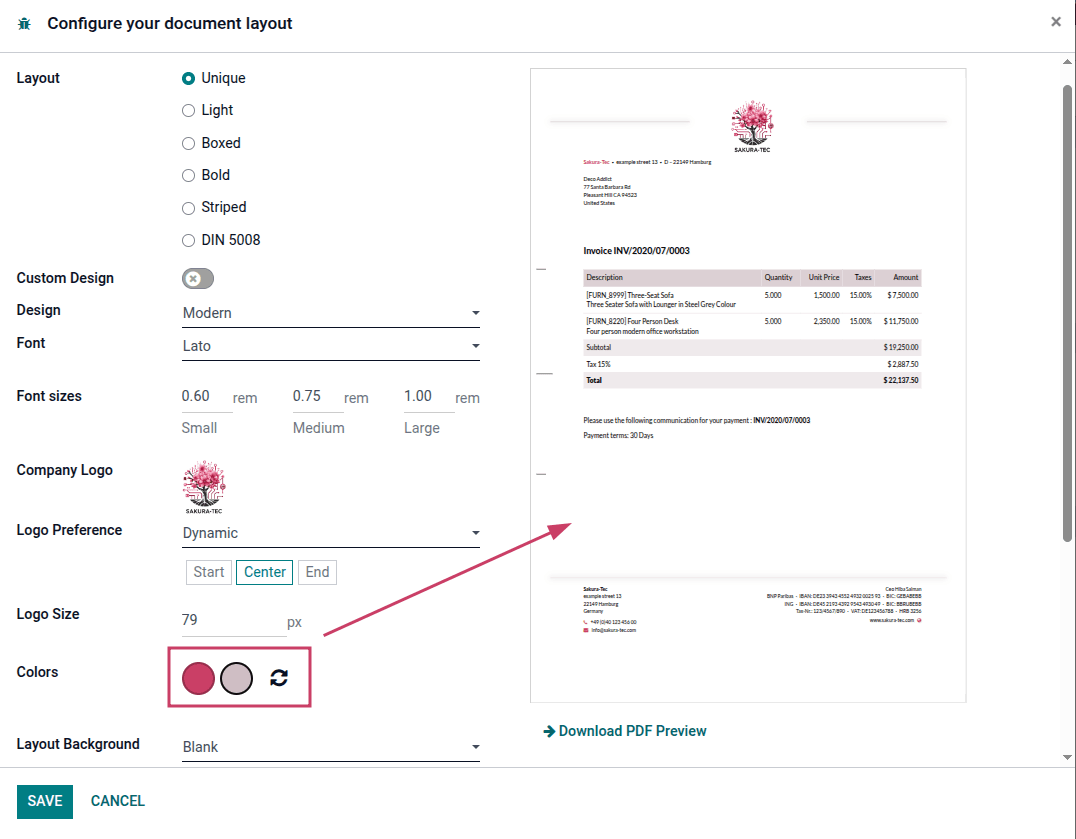
Task: Open the Design dropdown showing Modern
Action: coord(331,313)
